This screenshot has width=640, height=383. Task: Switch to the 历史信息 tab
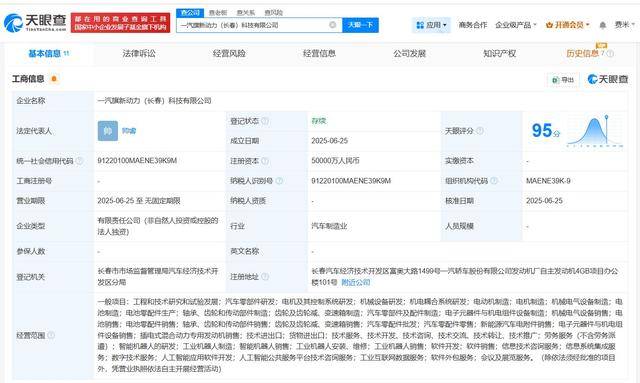[582, 53]
